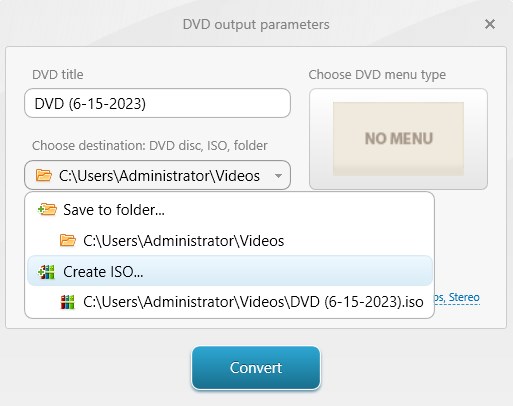This screenshot has height=406, width=513.
Task: Click the ISO file icon beside the .iso path
Action: 67,302
